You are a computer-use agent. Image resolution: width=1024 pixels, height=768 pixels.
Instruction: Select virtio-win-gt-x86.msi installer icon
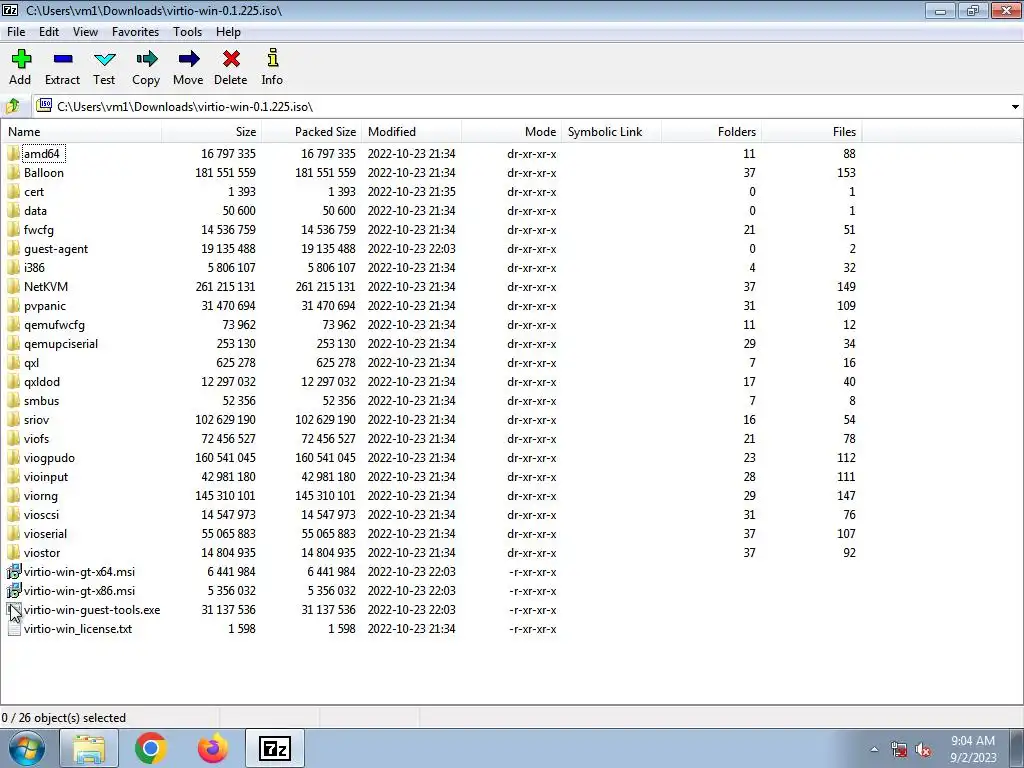tap(14, 591)
